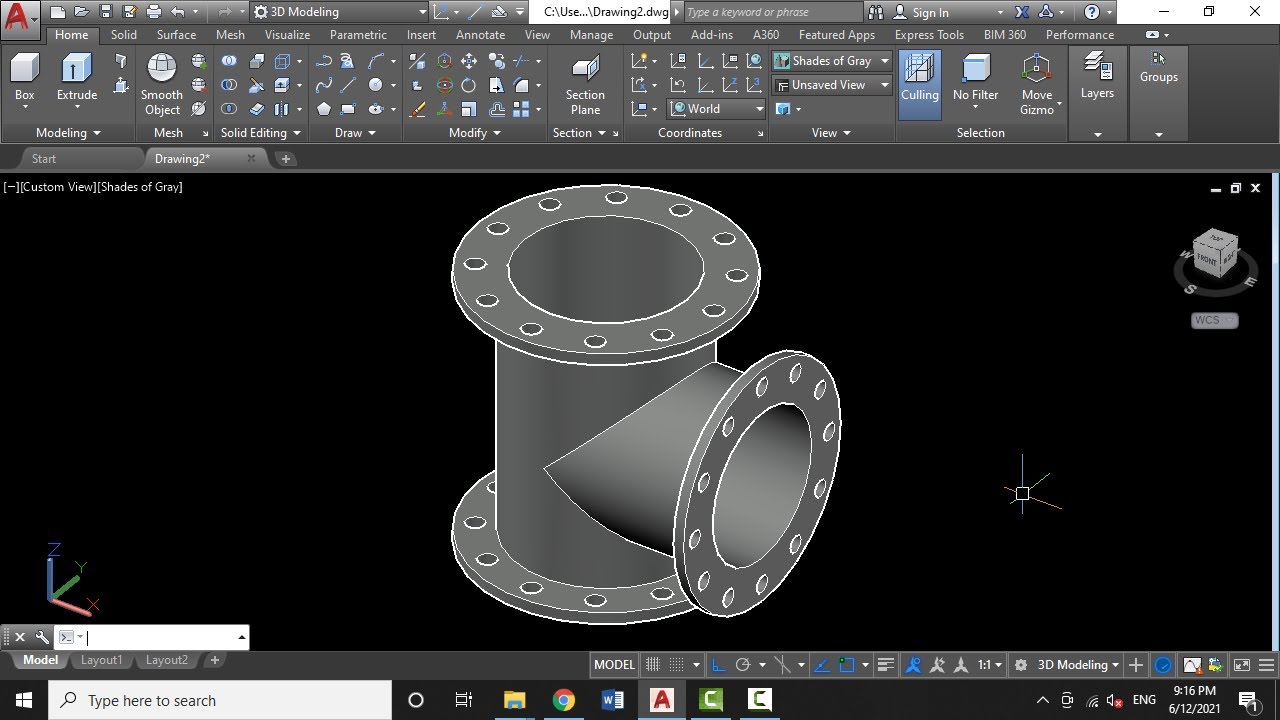This screenshot has width=1280, height=720.
Task: Click the Windows search box in taskbar
Action: point(220,700)
